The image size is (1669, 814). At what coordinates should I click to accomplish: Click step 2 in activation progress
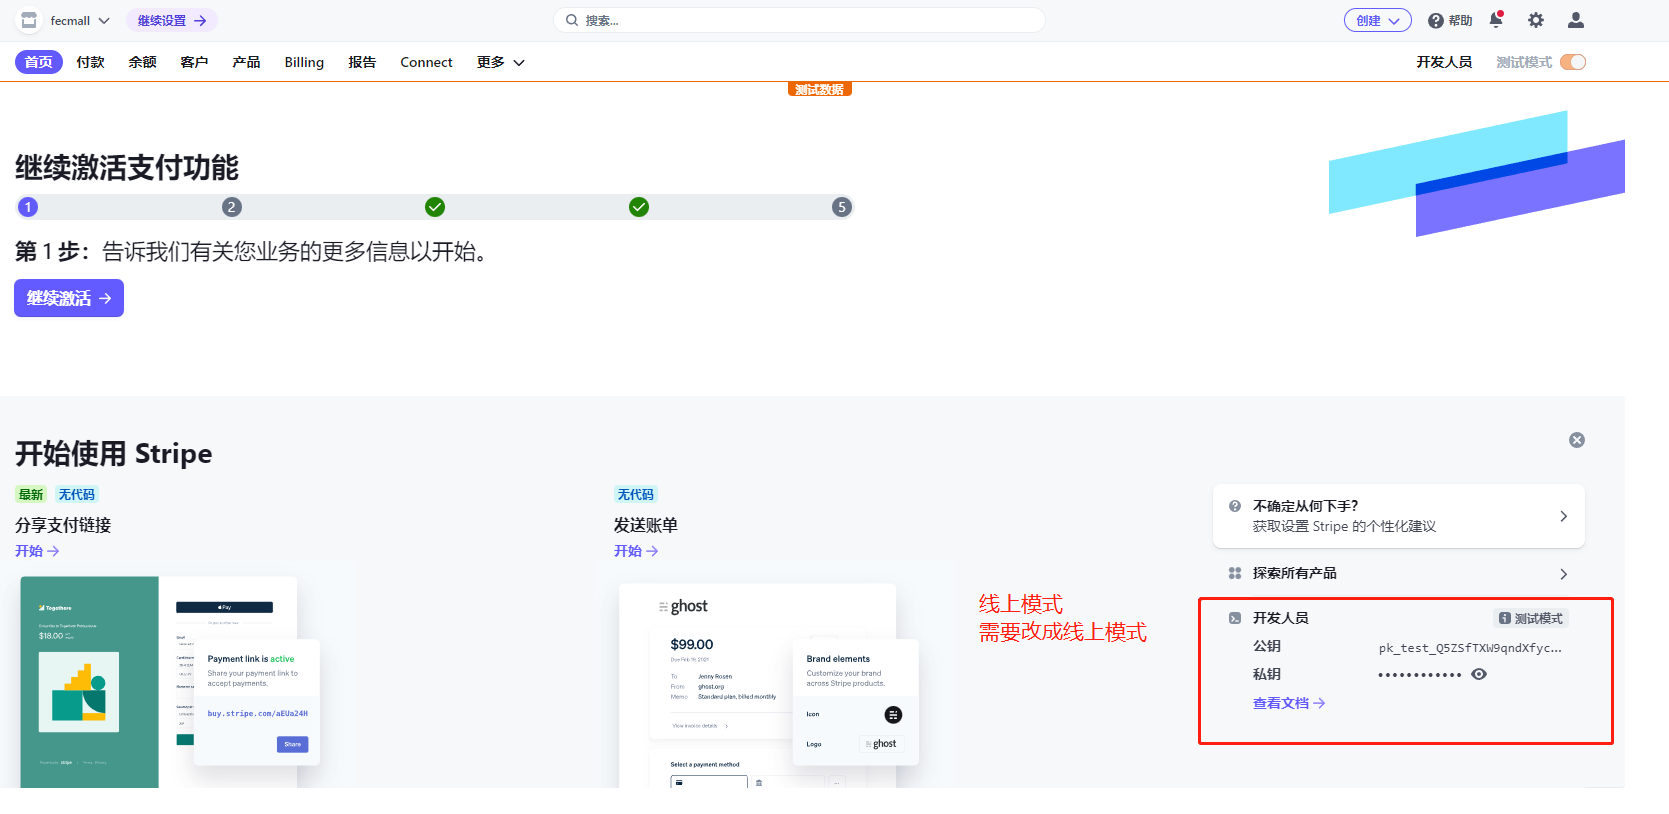click(232, 207)
